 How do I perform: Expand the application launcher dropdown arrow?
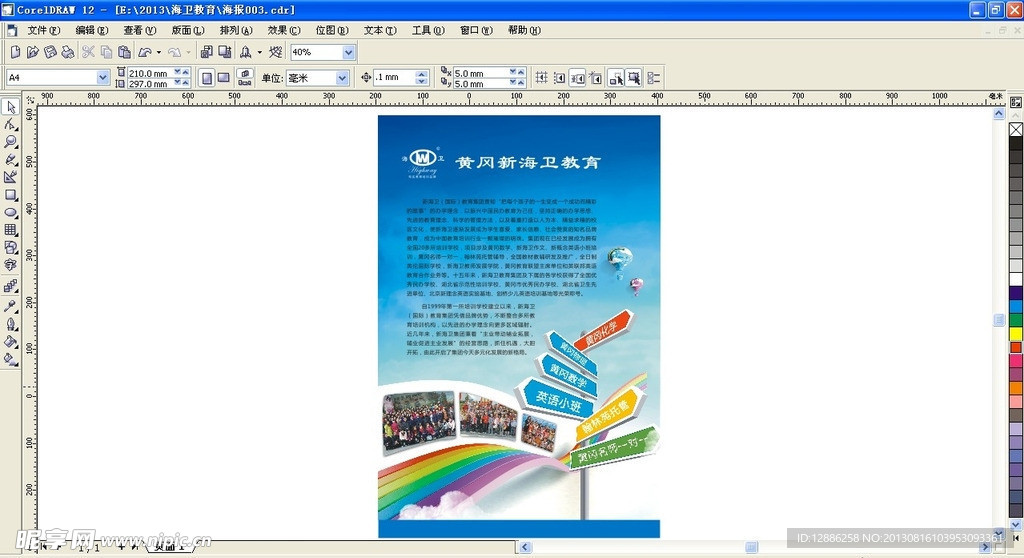pyautogui.click(x=259, y=52)
